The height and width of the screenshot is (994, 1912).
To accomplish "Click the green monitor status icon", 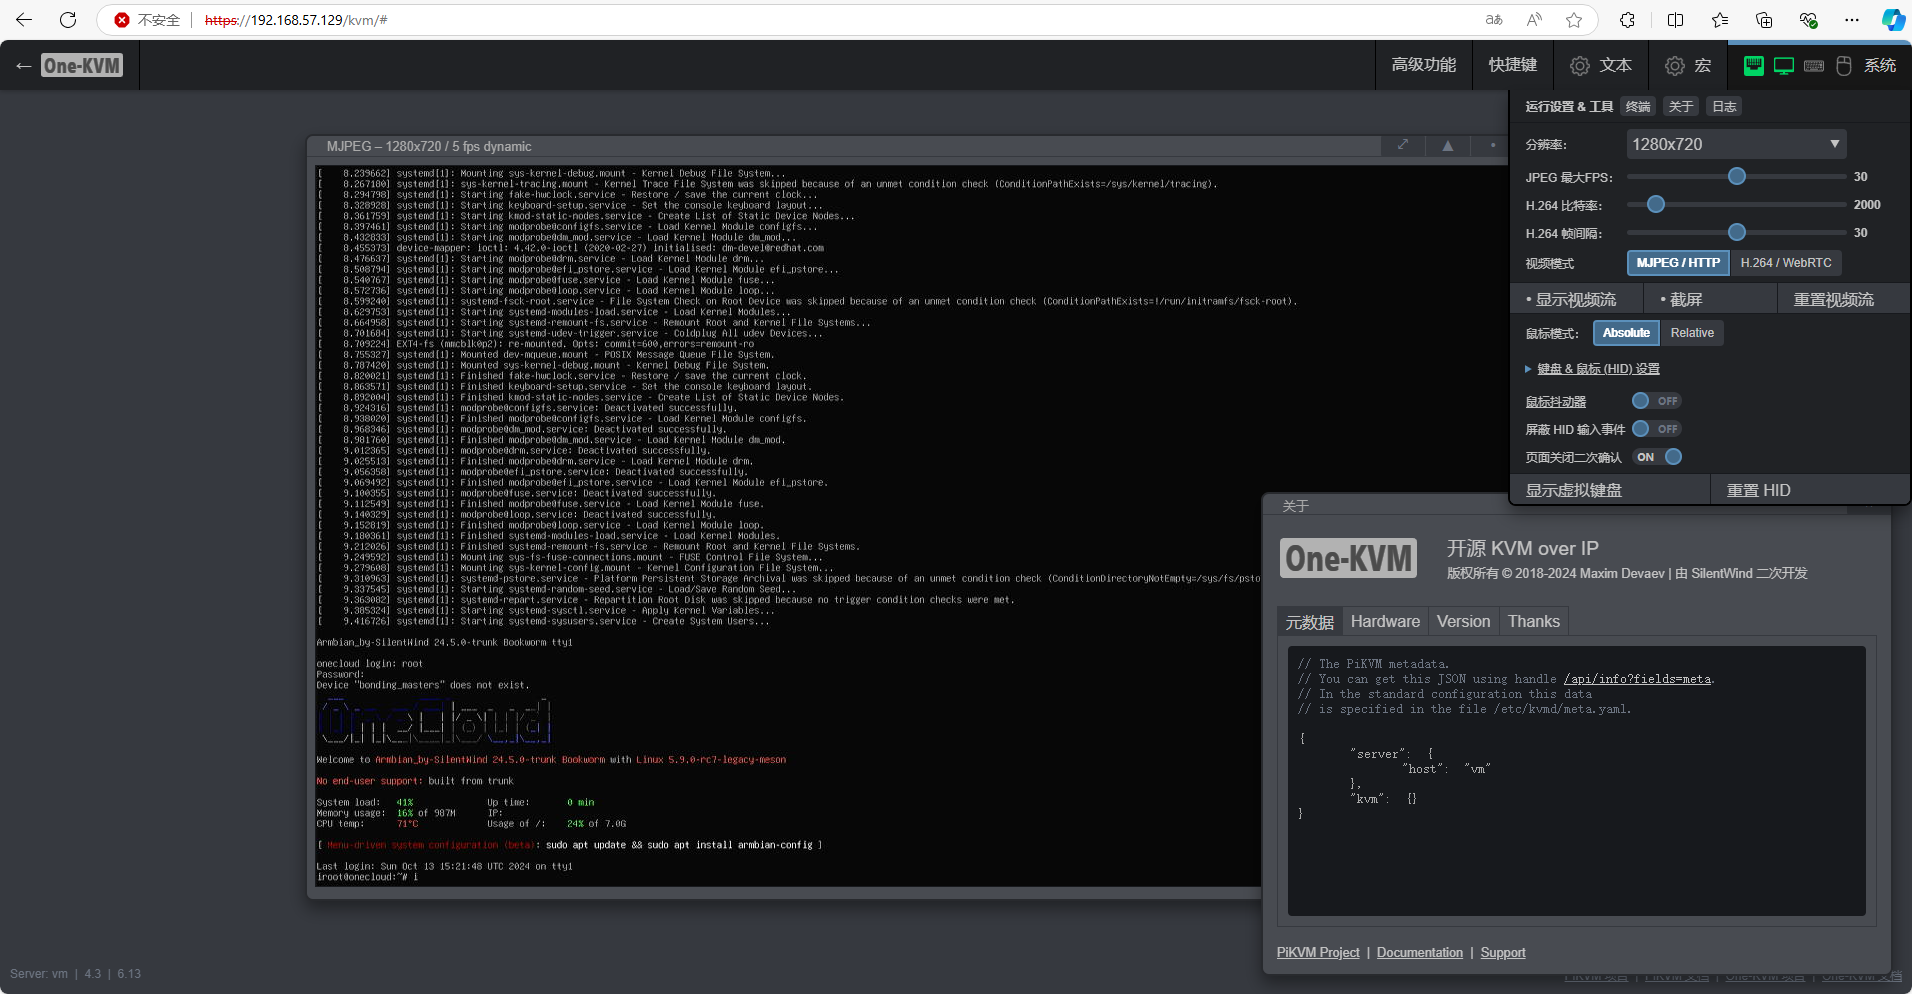I will click(1783, 66).
